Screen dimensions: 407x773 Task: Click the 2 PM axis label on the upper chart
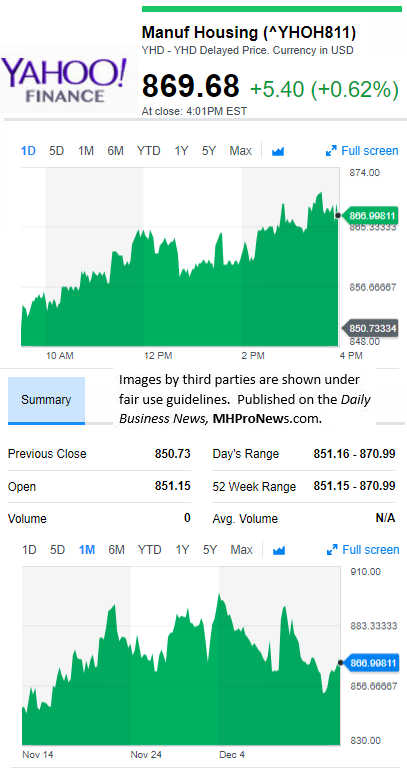(x=253, y=355)
